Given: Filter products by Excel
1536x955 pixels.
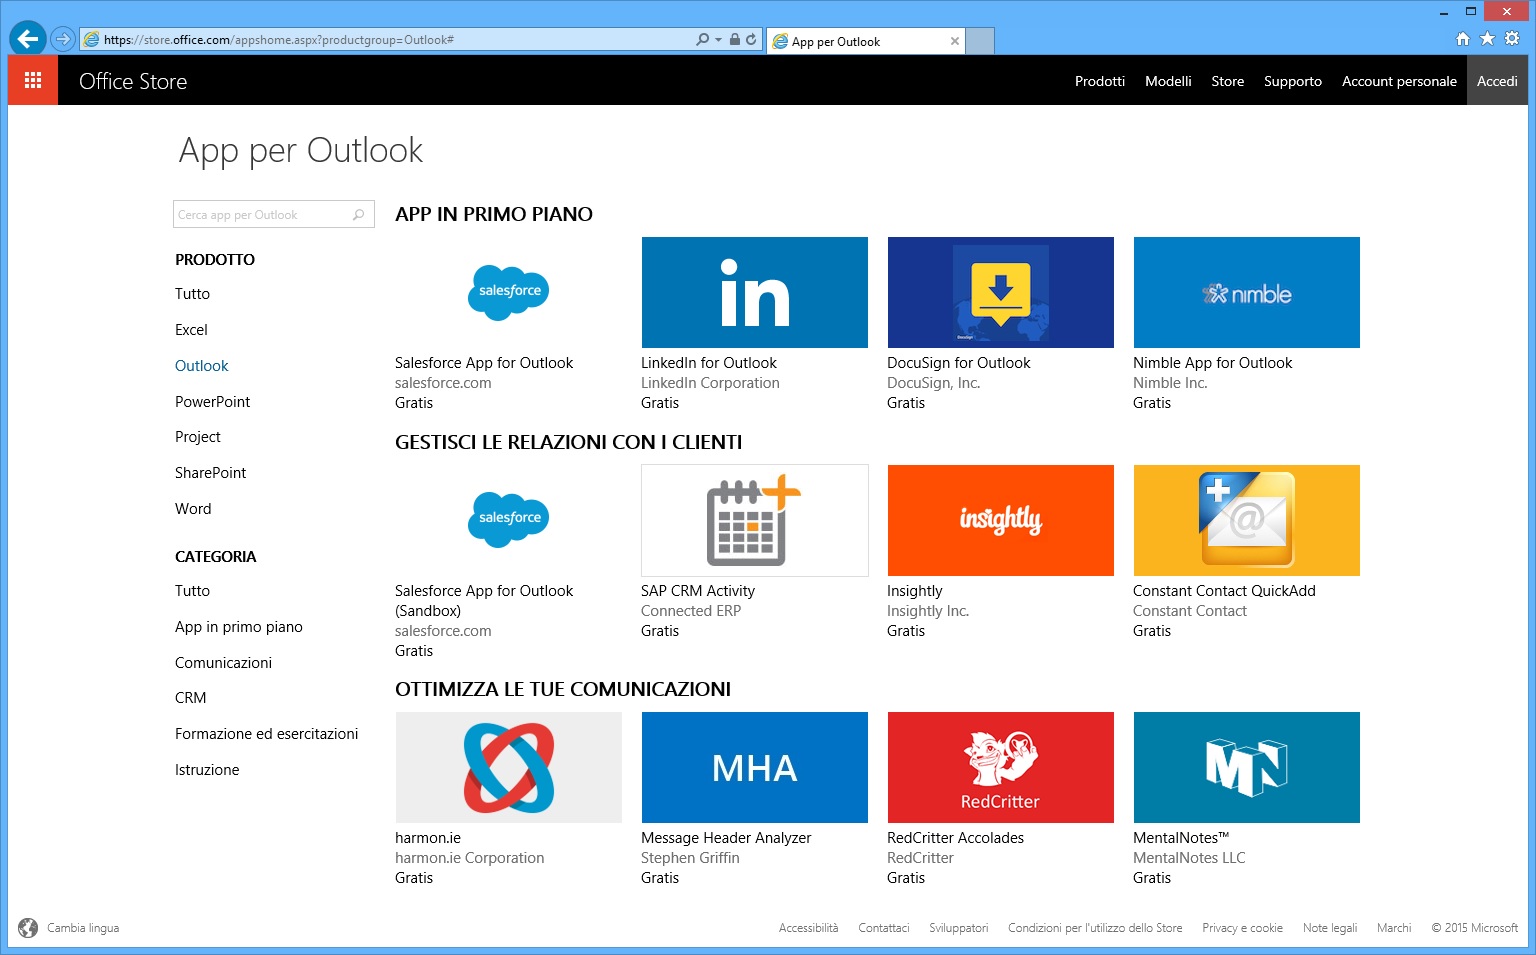Looking at the screenshot, I should pyautogui.click(x=191, y=330).
